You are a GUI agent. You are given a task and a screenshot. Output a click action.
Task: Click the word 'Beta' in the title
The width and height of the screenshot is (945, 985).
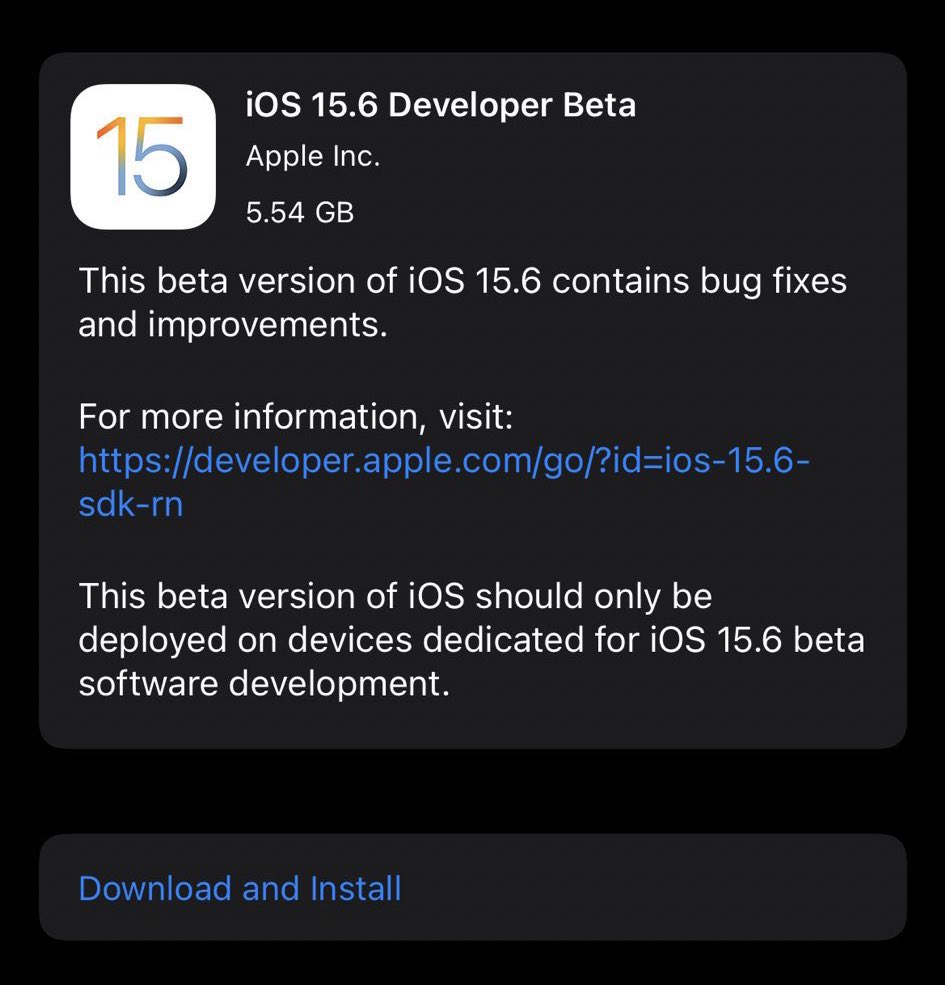(x=599, y=104)
